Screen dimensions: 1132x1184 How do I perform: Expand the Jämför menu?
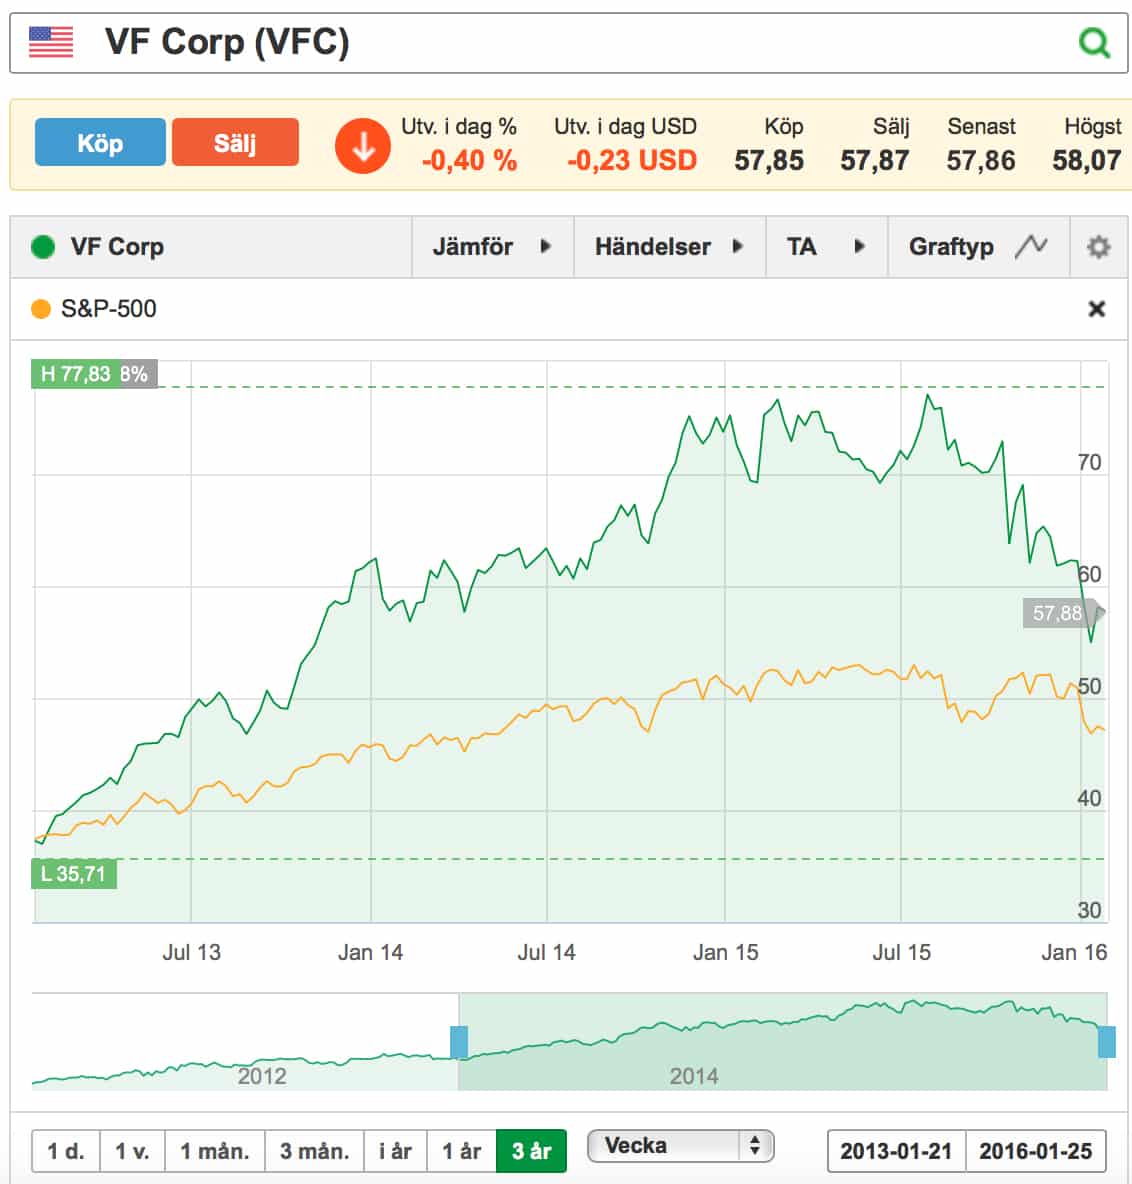click(x=492, y=247)
